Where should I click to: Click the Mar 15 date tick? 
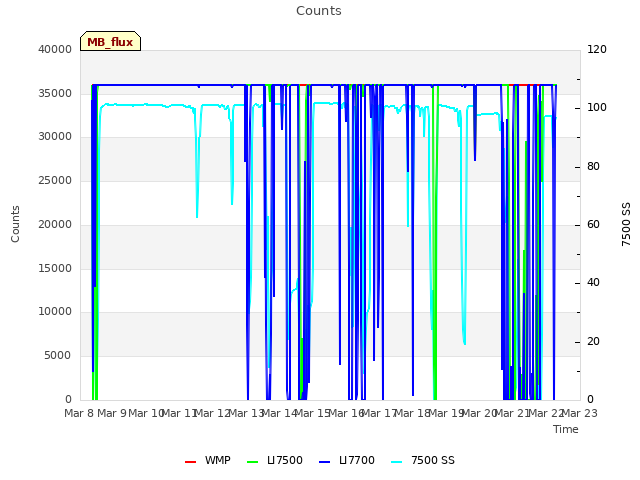click(312, 413)
